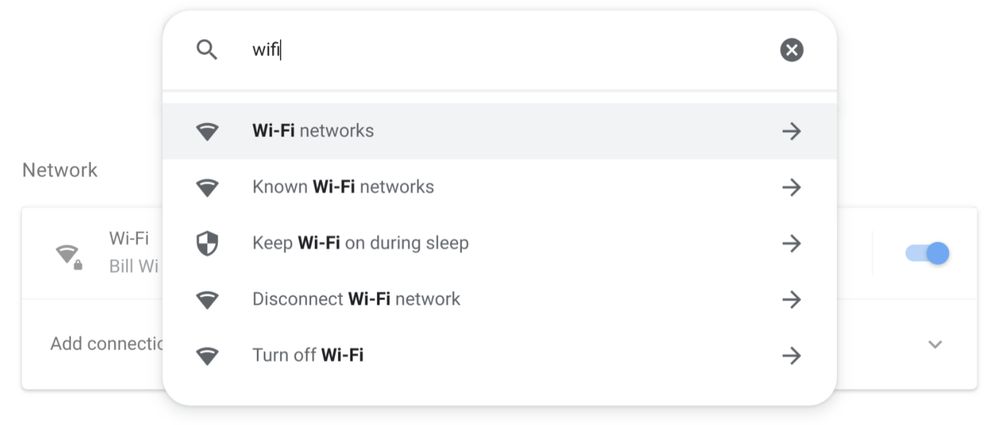Image resolution: width=1000 pixels, height=425 pixels.
Task: Click the Wi-Fi icon beside Known Wi-Fi networks
Action: (207, 187)
